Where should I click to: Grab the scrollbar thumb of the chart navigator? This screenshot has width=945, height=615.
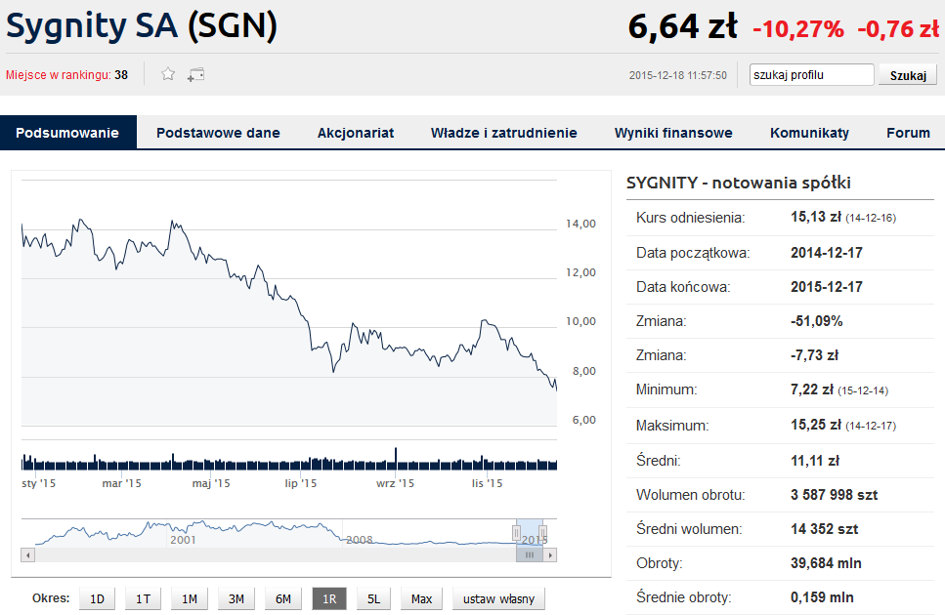[529, 555]
